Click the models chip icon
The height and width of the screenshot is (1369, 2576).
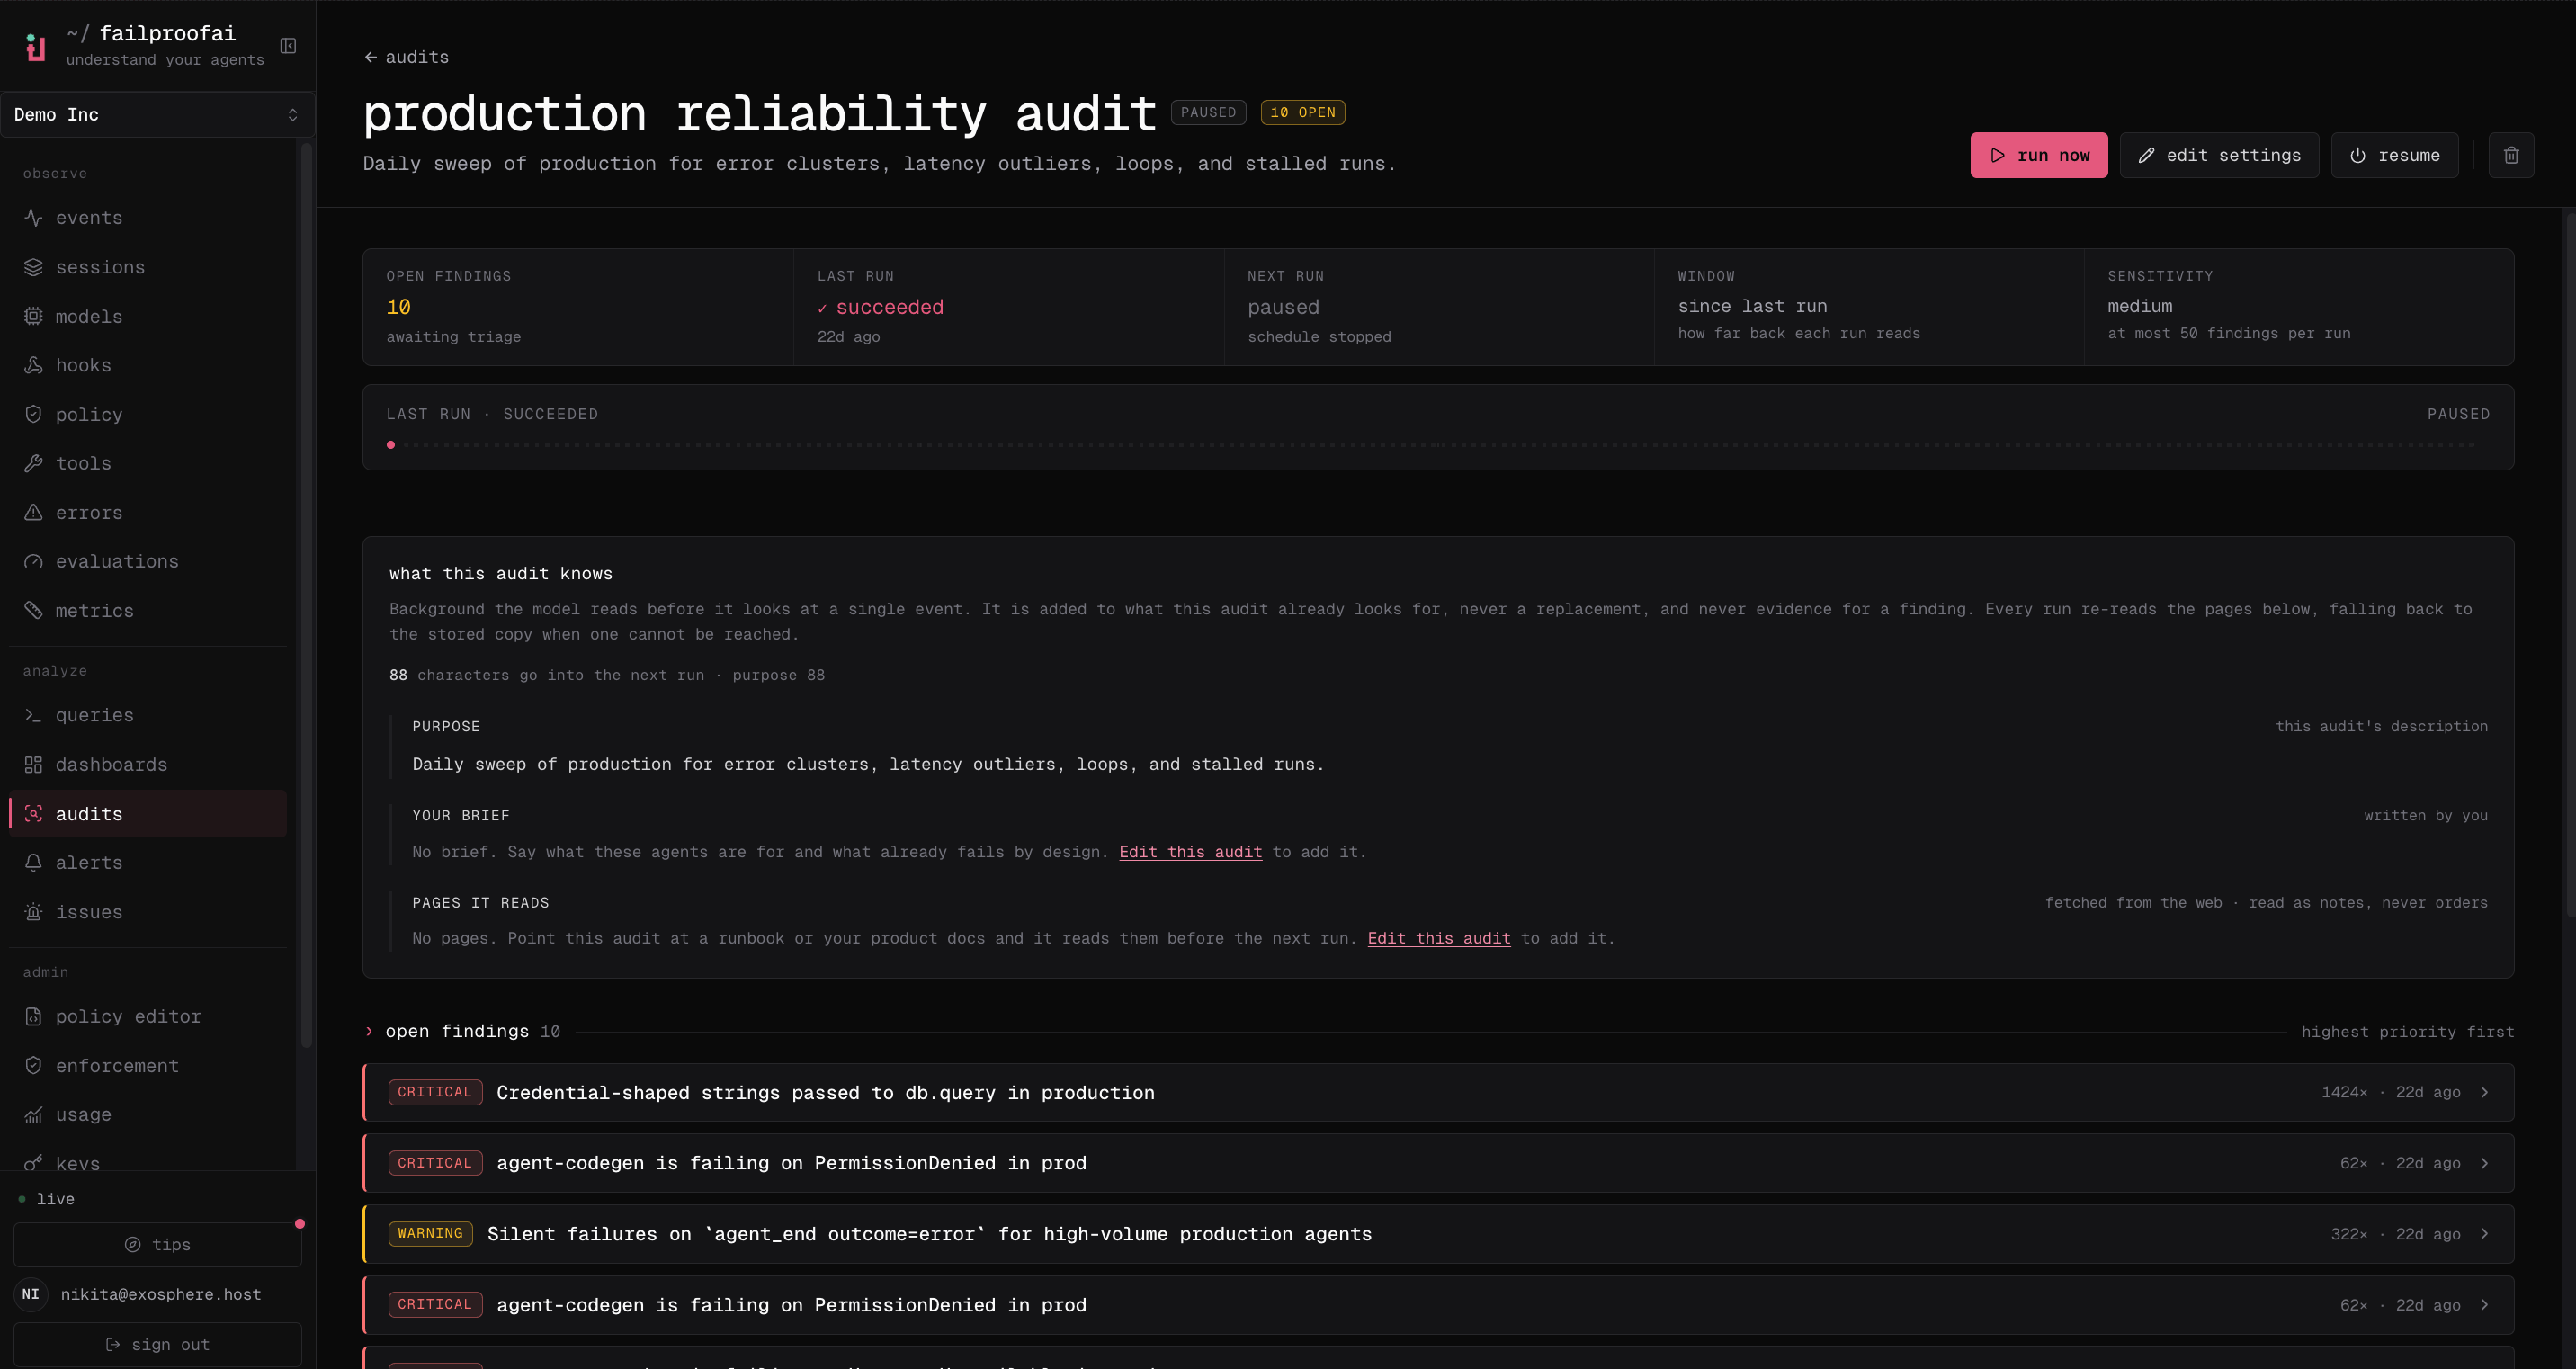(x=33, y=316)
